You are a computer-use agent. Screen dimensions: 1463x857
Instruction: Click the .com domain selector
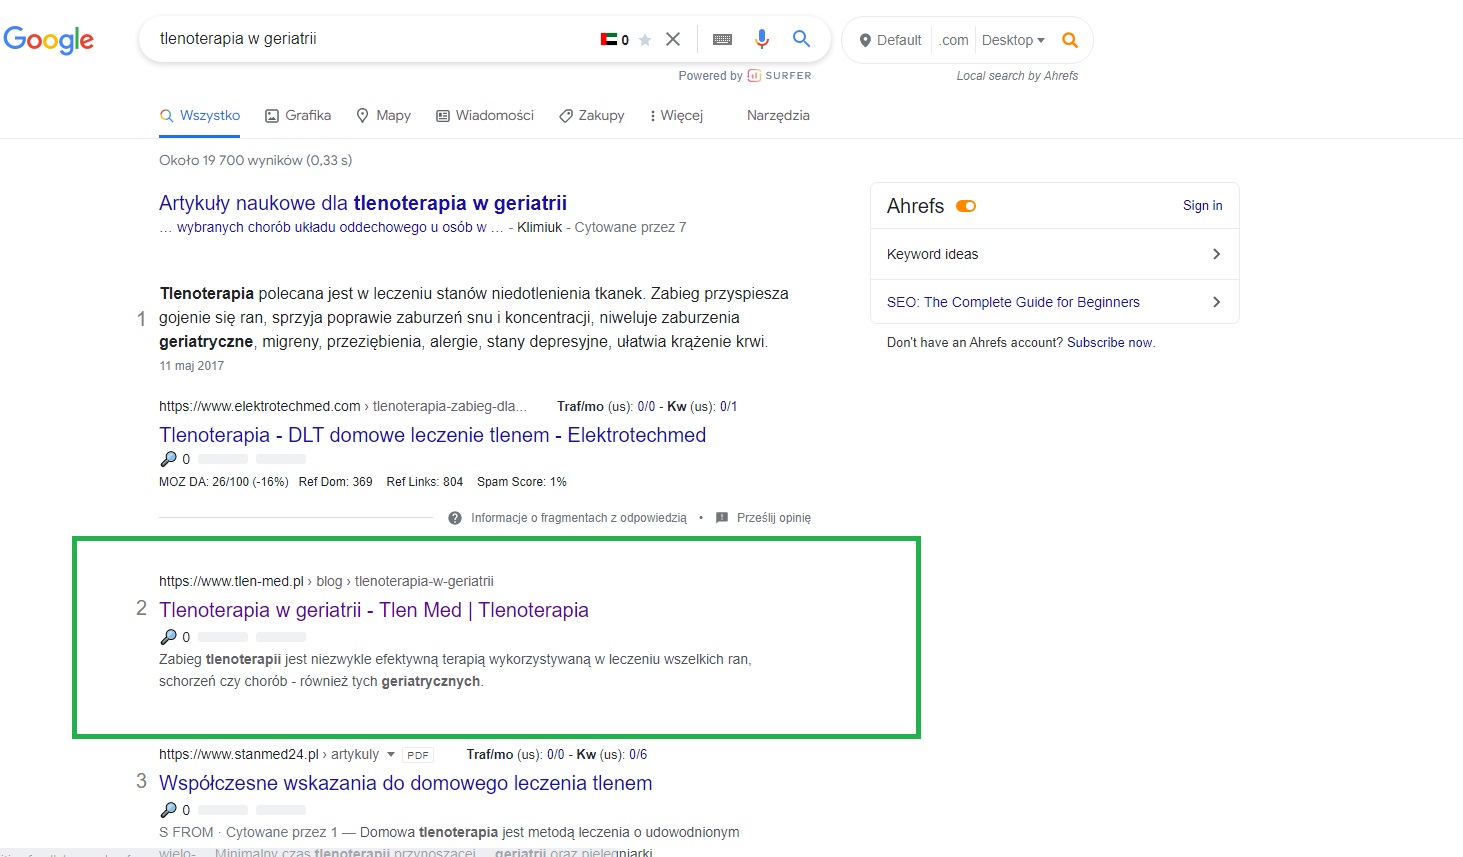[x=954, y=40]
